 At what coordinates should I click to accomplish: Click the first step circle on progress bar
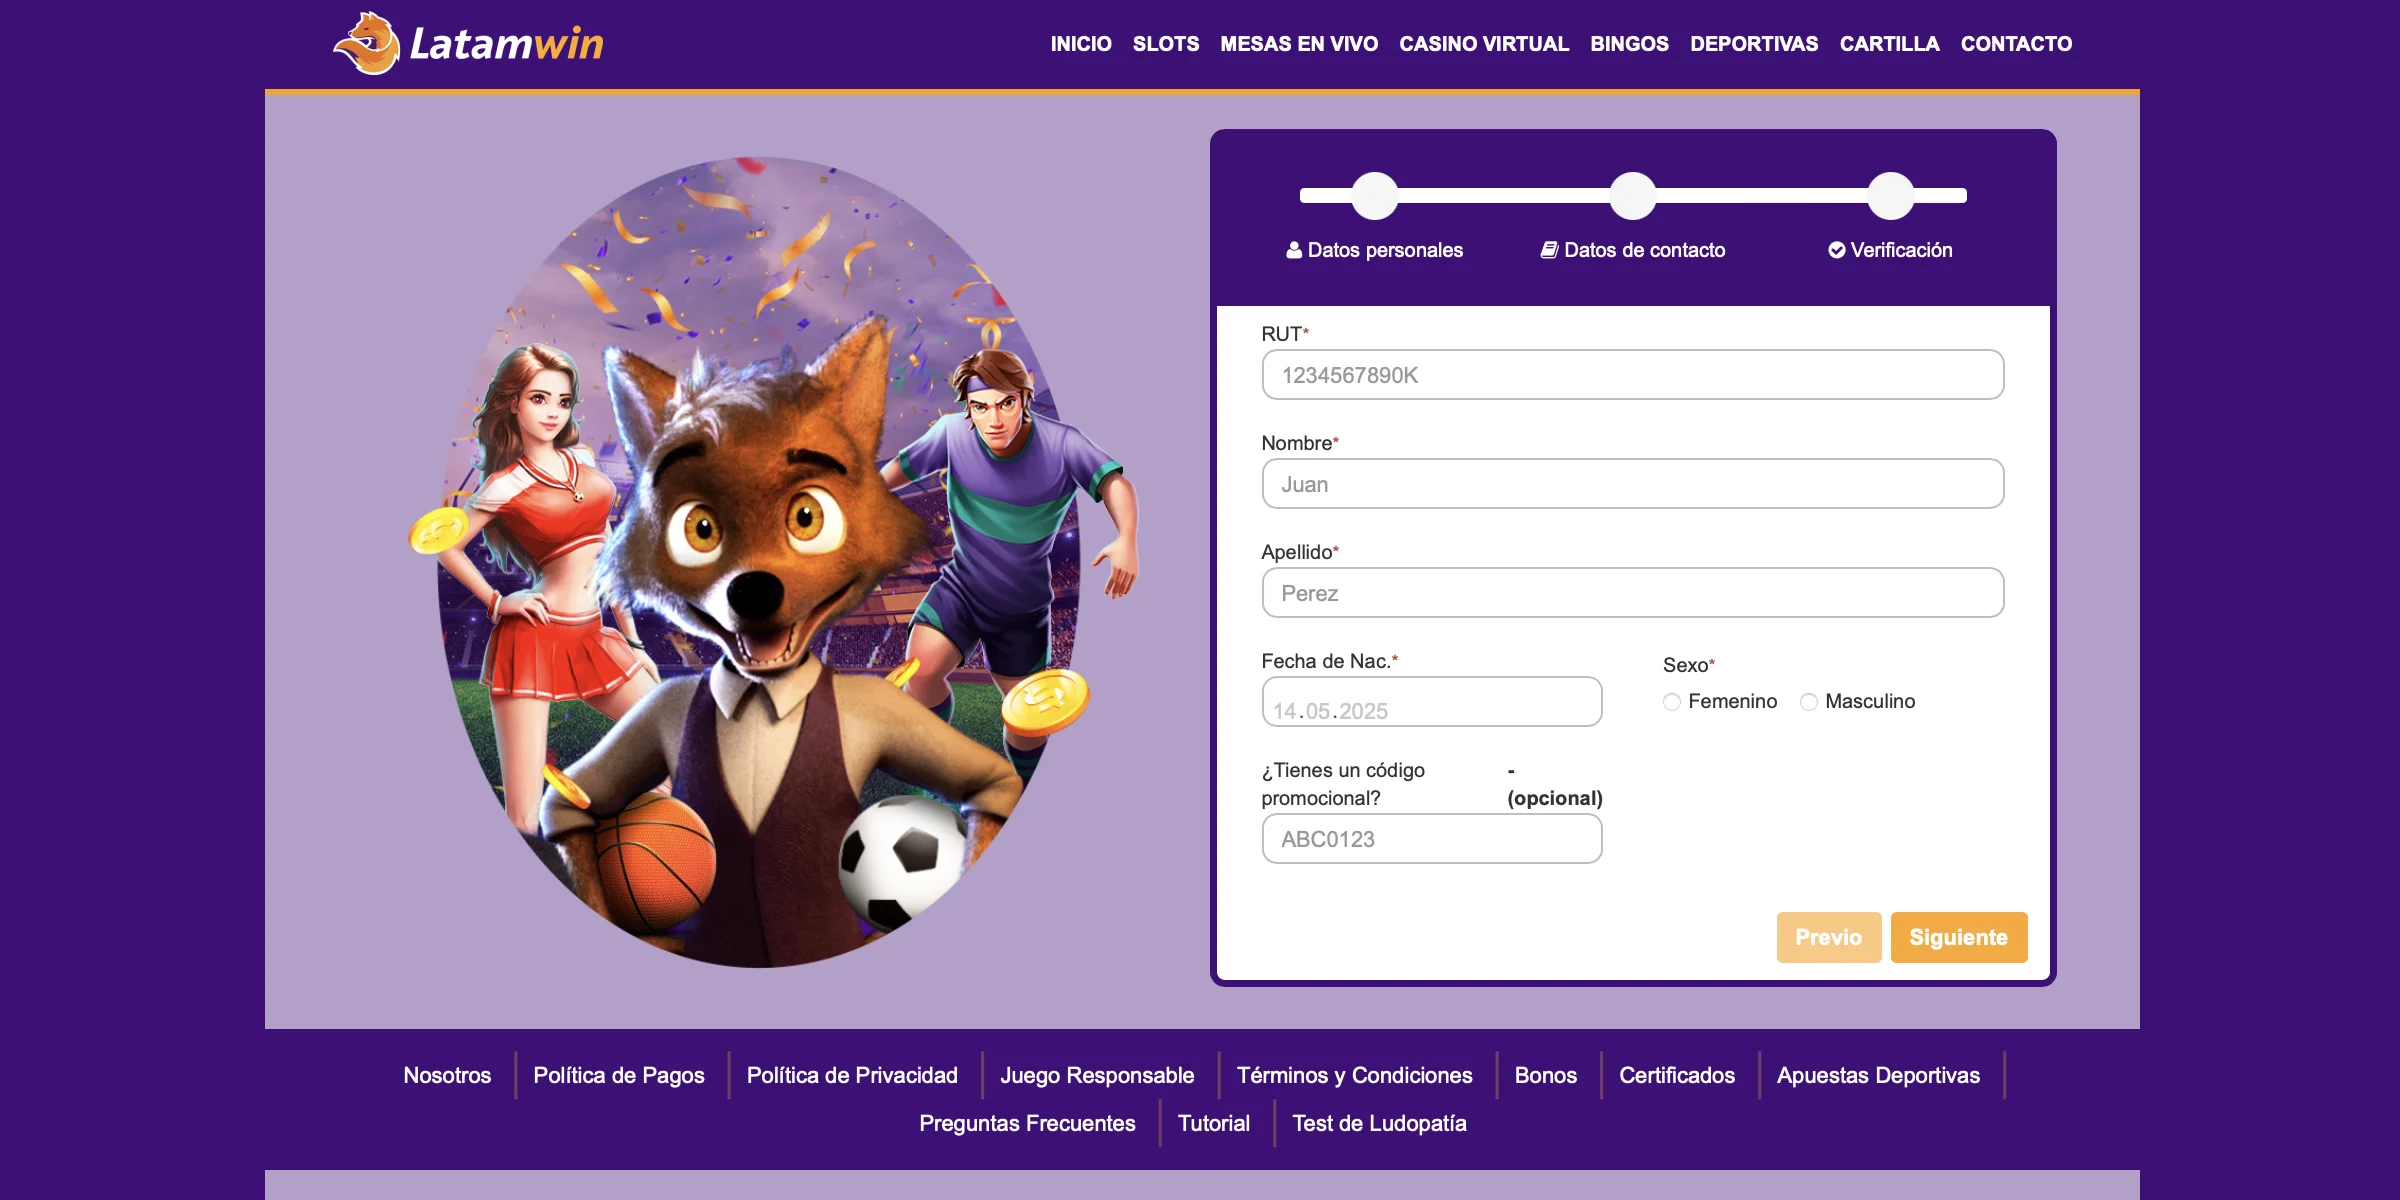tap(1375, 196)
